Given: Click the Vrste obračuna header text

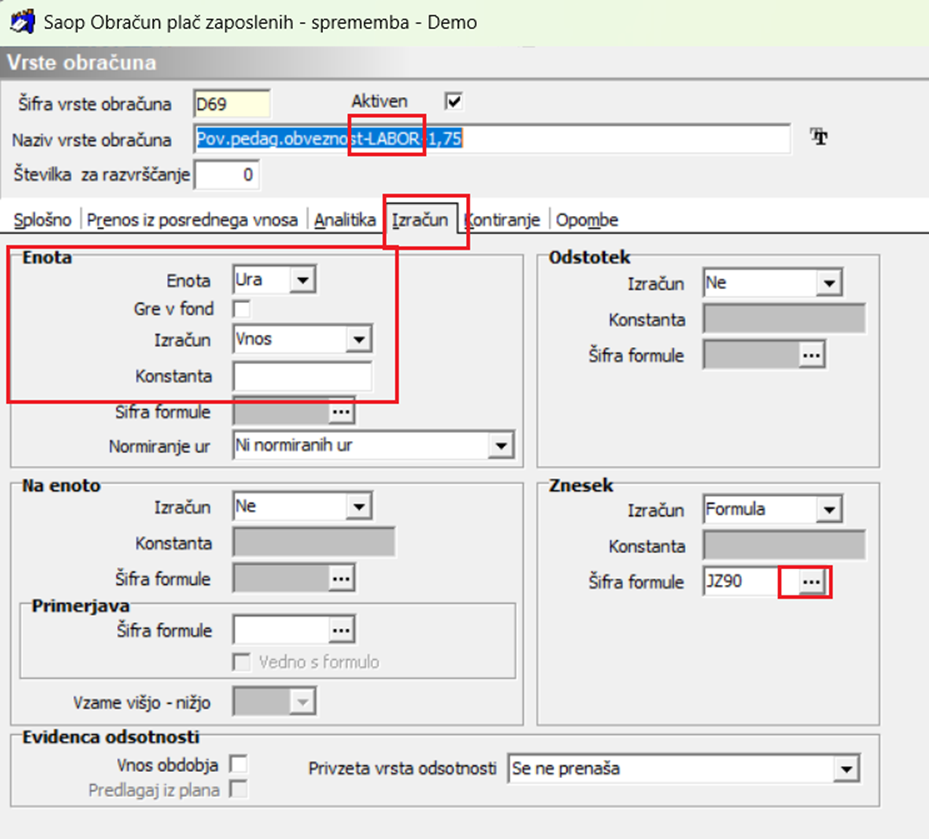Looking at the screenshot, I should click(82, 63).
